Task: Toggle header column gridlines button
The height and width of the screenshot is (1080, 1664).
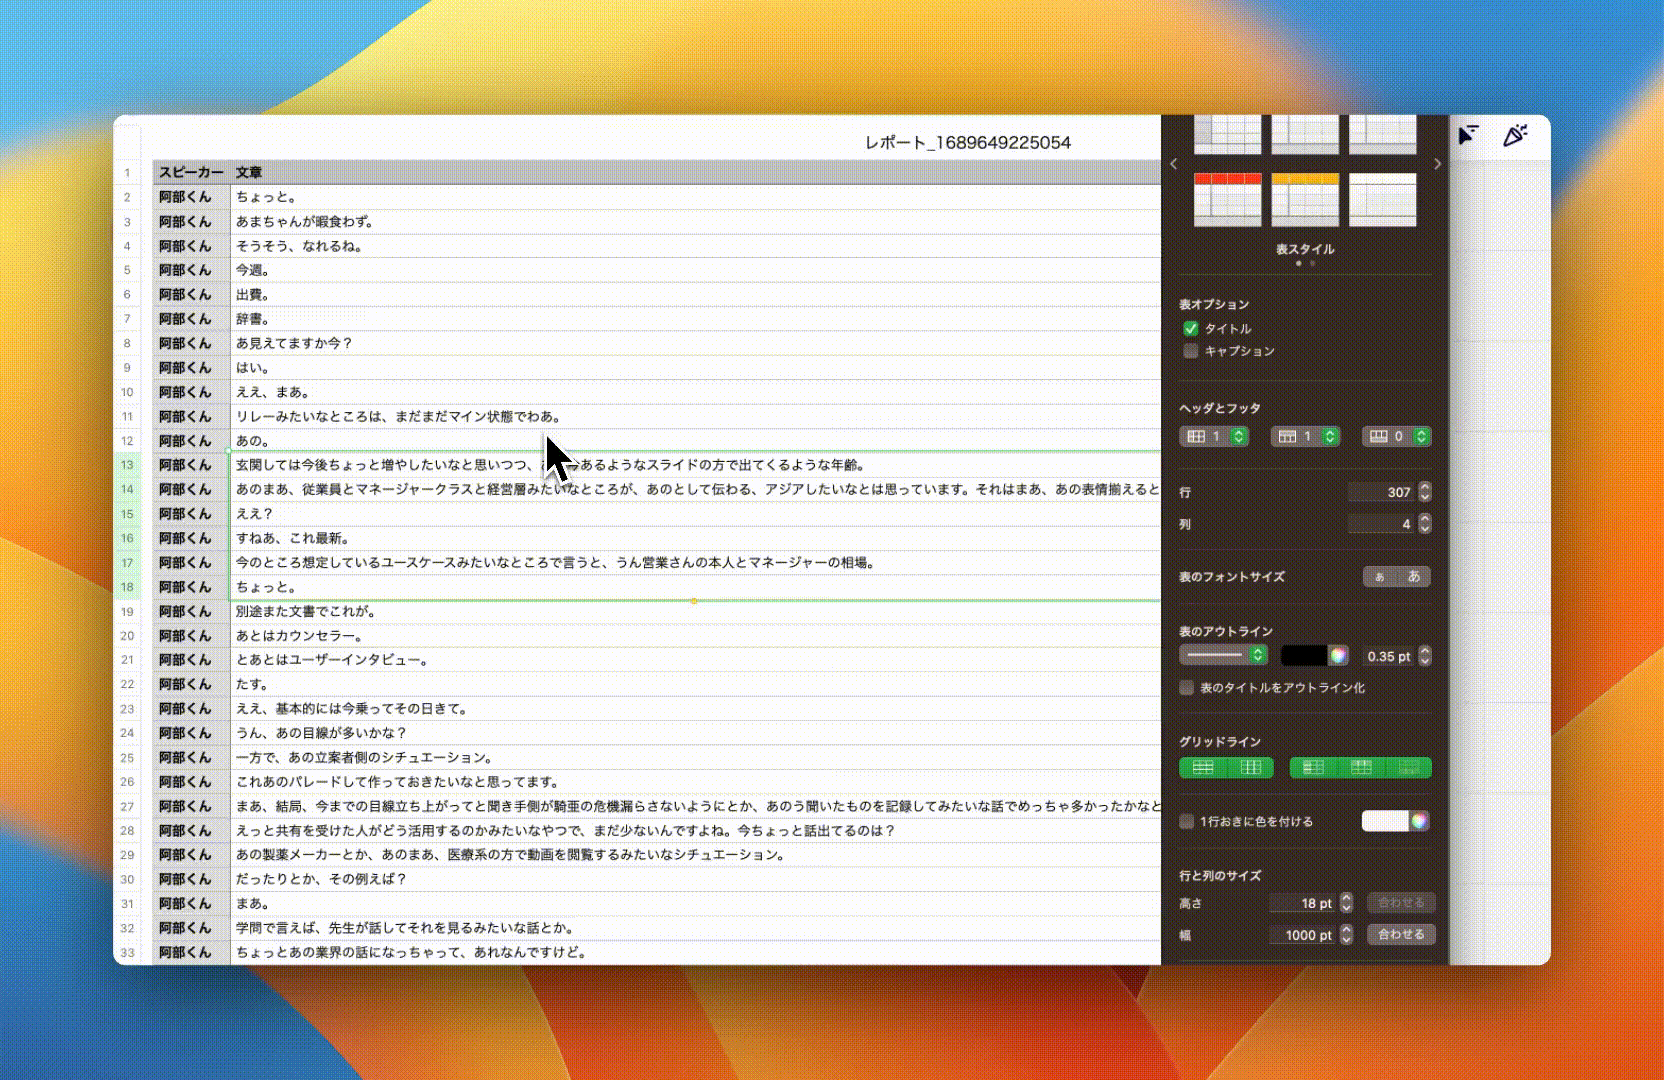Action: click(1313, 768)
